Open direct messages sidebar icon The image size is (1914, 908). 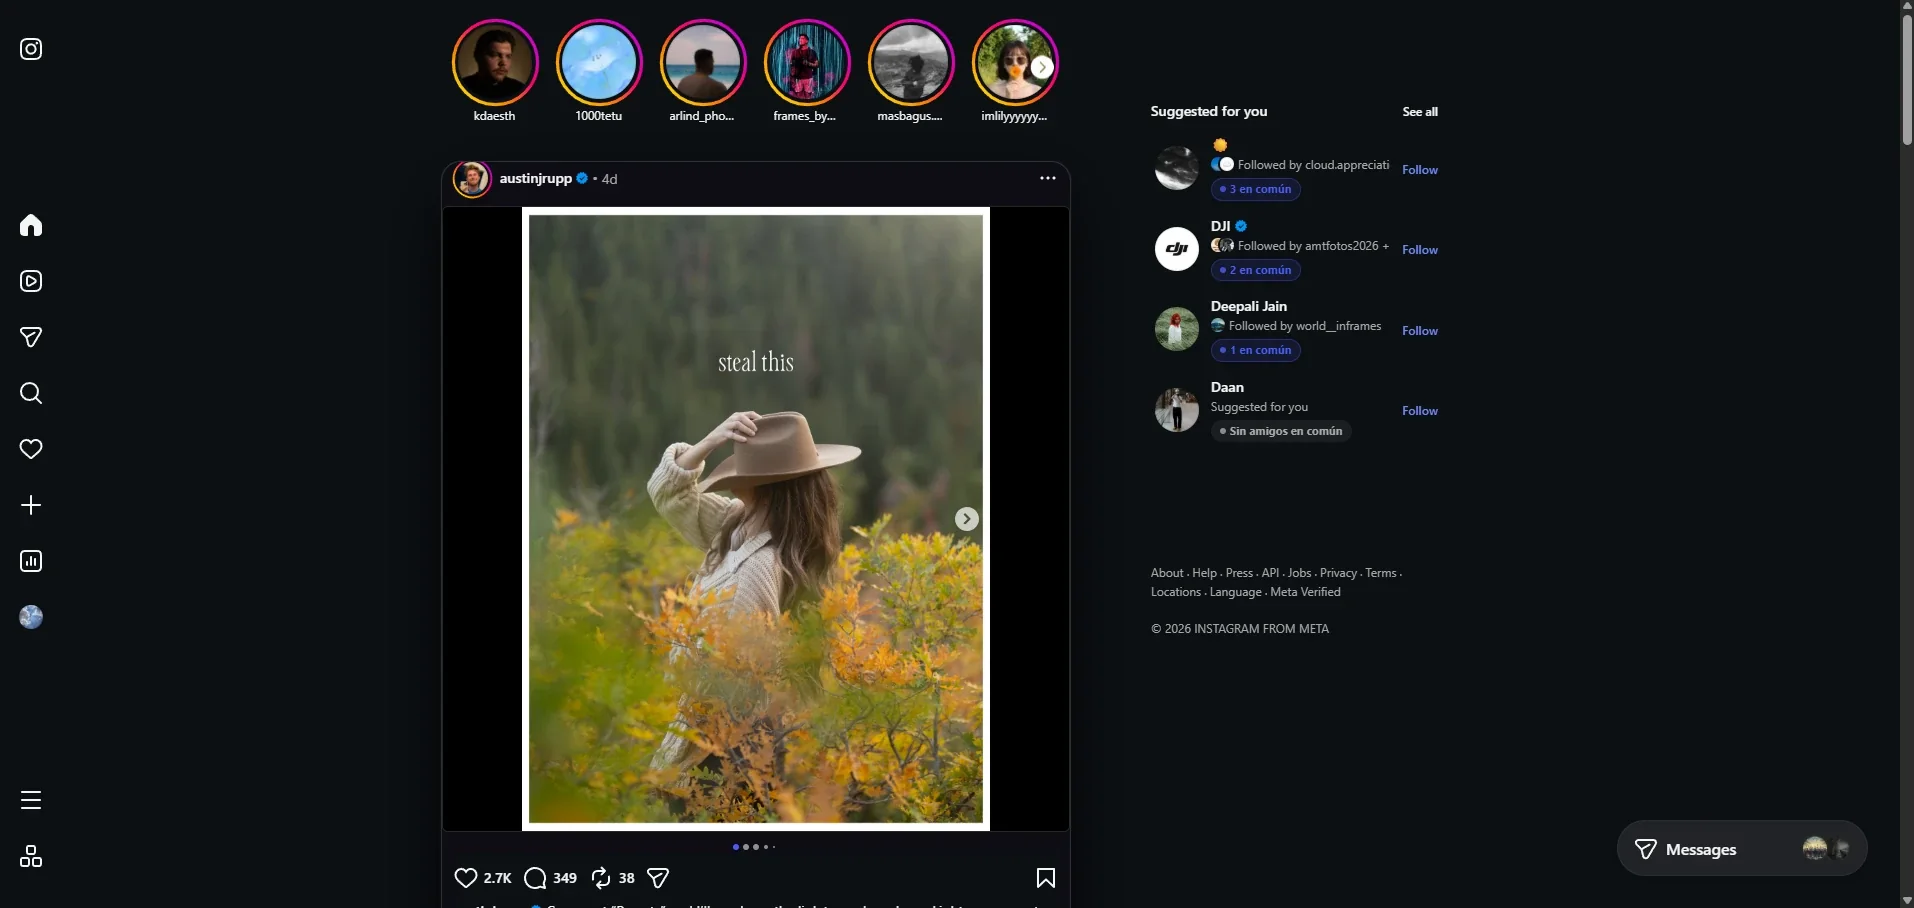coord(31,337)
